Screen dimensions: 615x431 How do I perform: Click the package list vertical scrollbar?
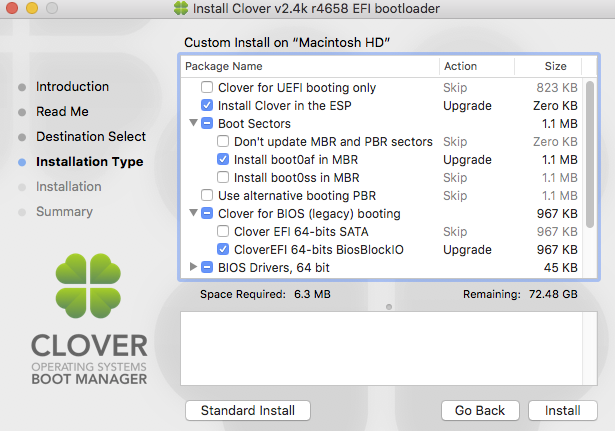click(590, 155)
